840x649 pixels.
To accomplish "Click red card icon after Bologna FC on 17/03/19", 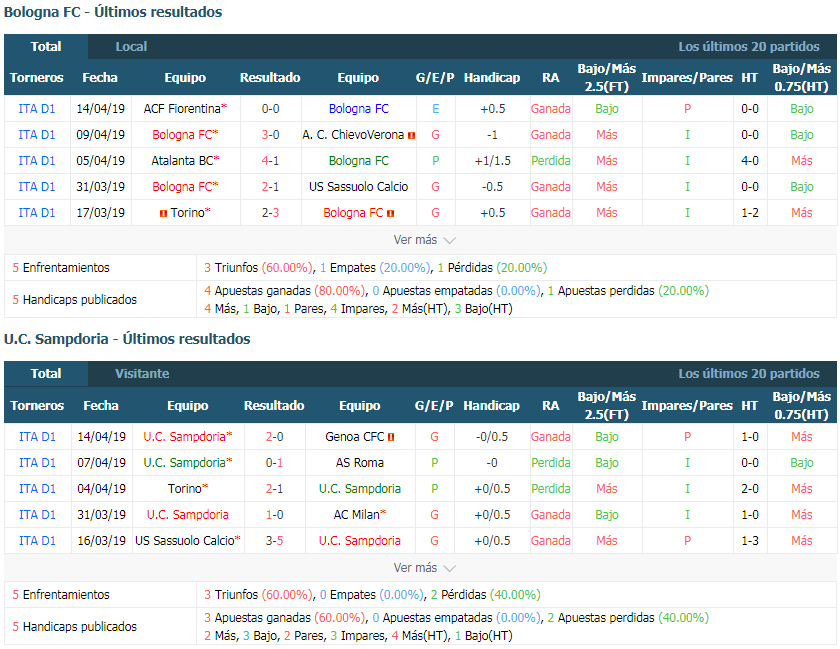I will point(391,213).
